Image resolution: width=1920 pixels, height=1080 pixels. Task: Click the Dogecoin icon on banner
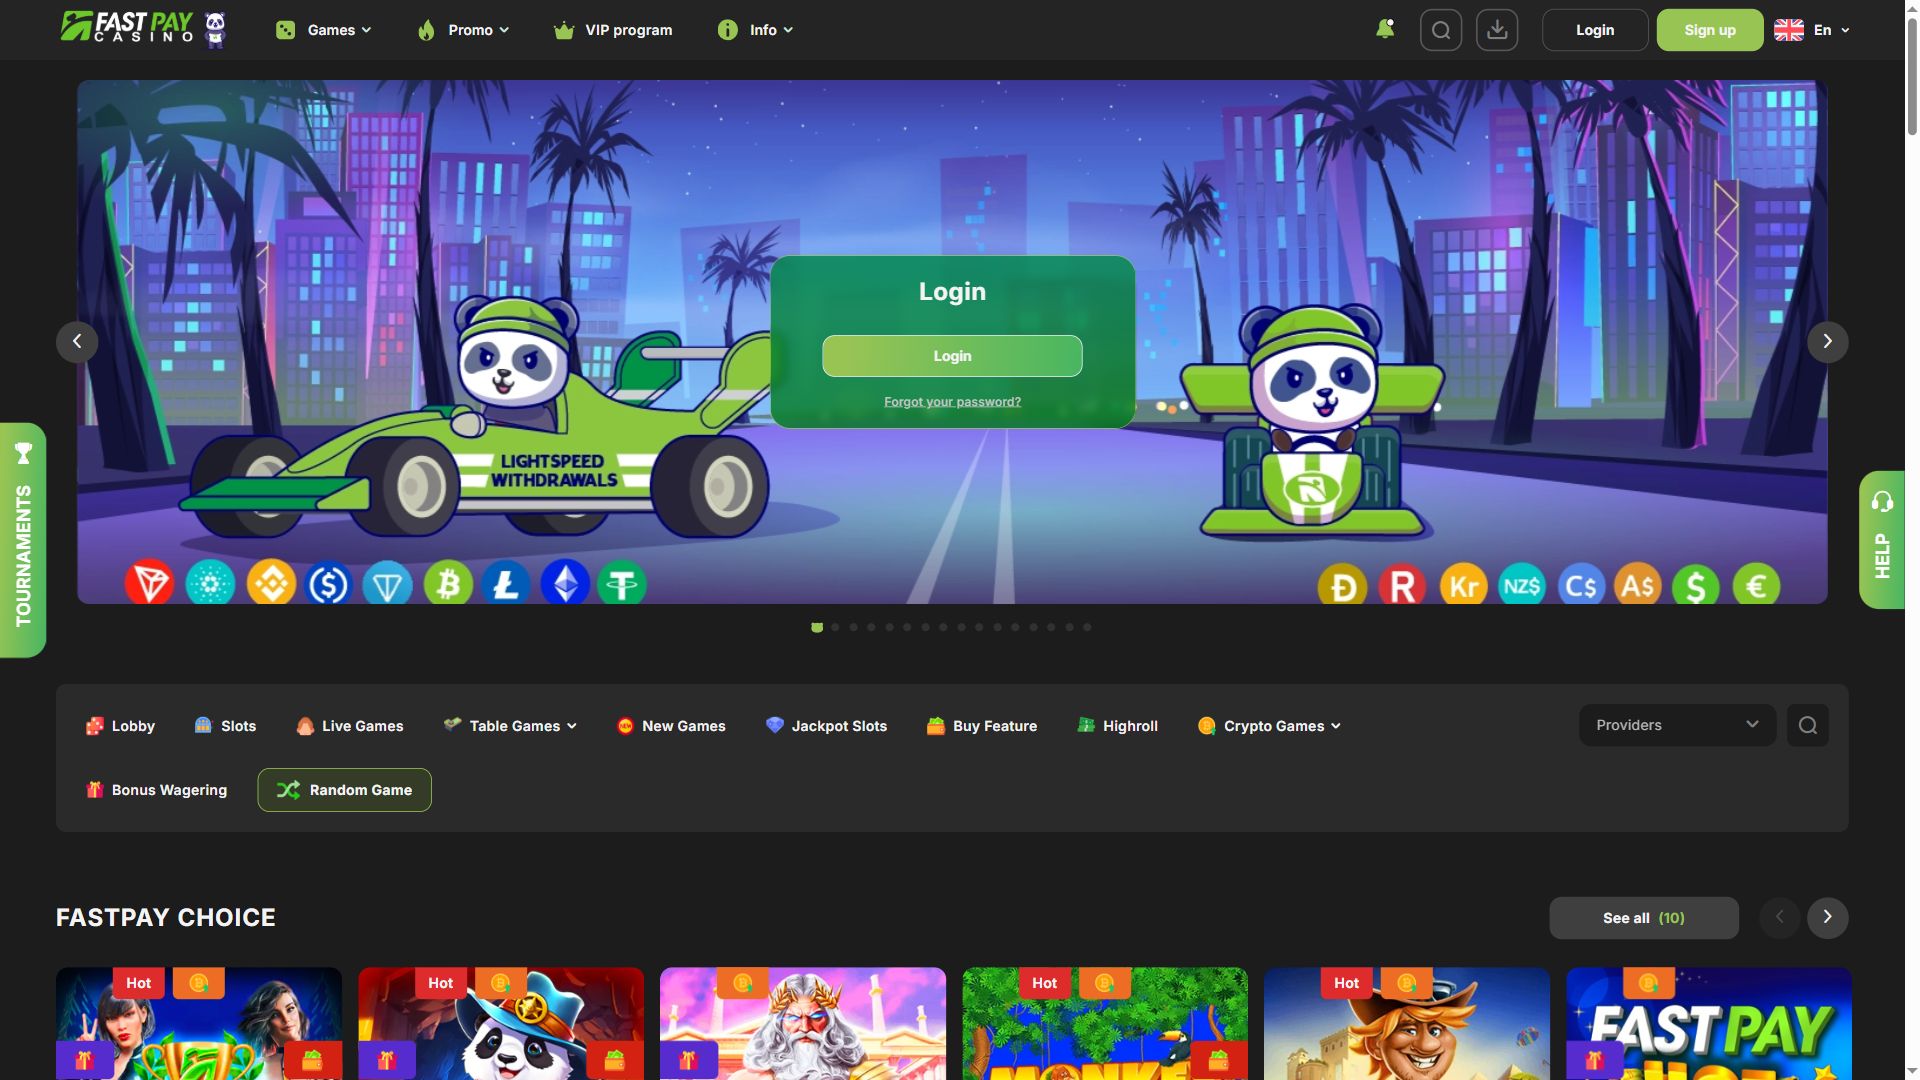click(1342, 586)
